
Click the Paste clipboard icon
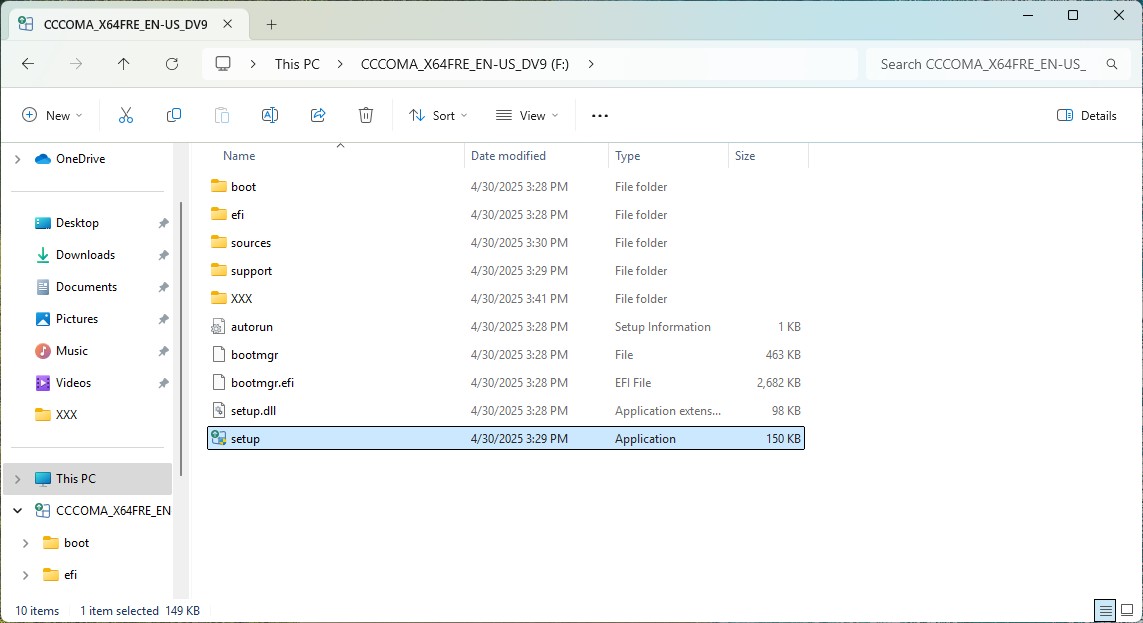coord(222,115)
